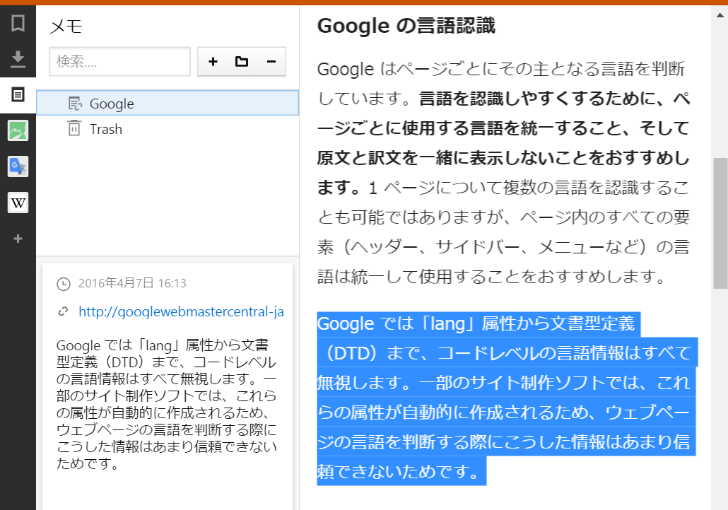Open the Google Translate web panel

[18, 166]
